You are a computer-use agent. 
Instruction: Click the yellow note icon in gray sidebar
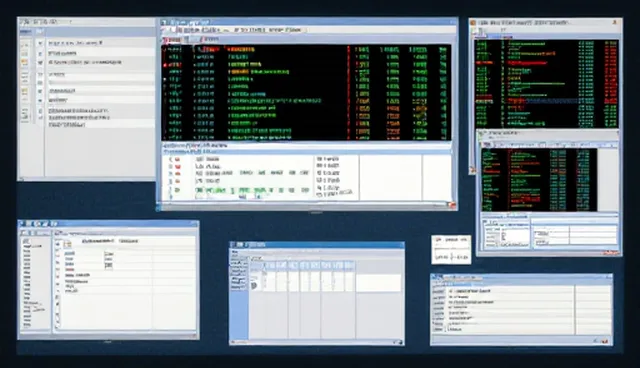[25, 91]
